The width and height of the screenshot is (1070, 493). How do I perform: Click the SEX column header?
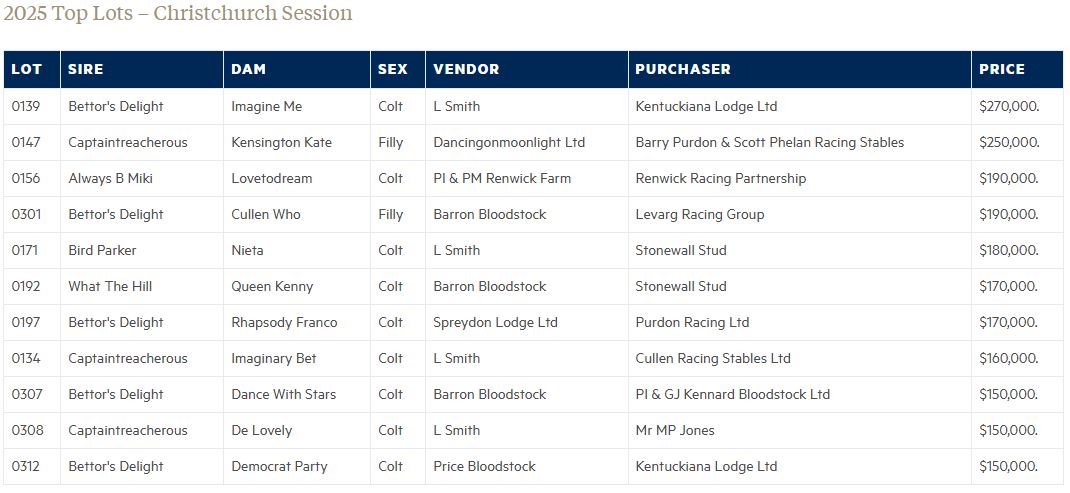(x=393, y=70)
